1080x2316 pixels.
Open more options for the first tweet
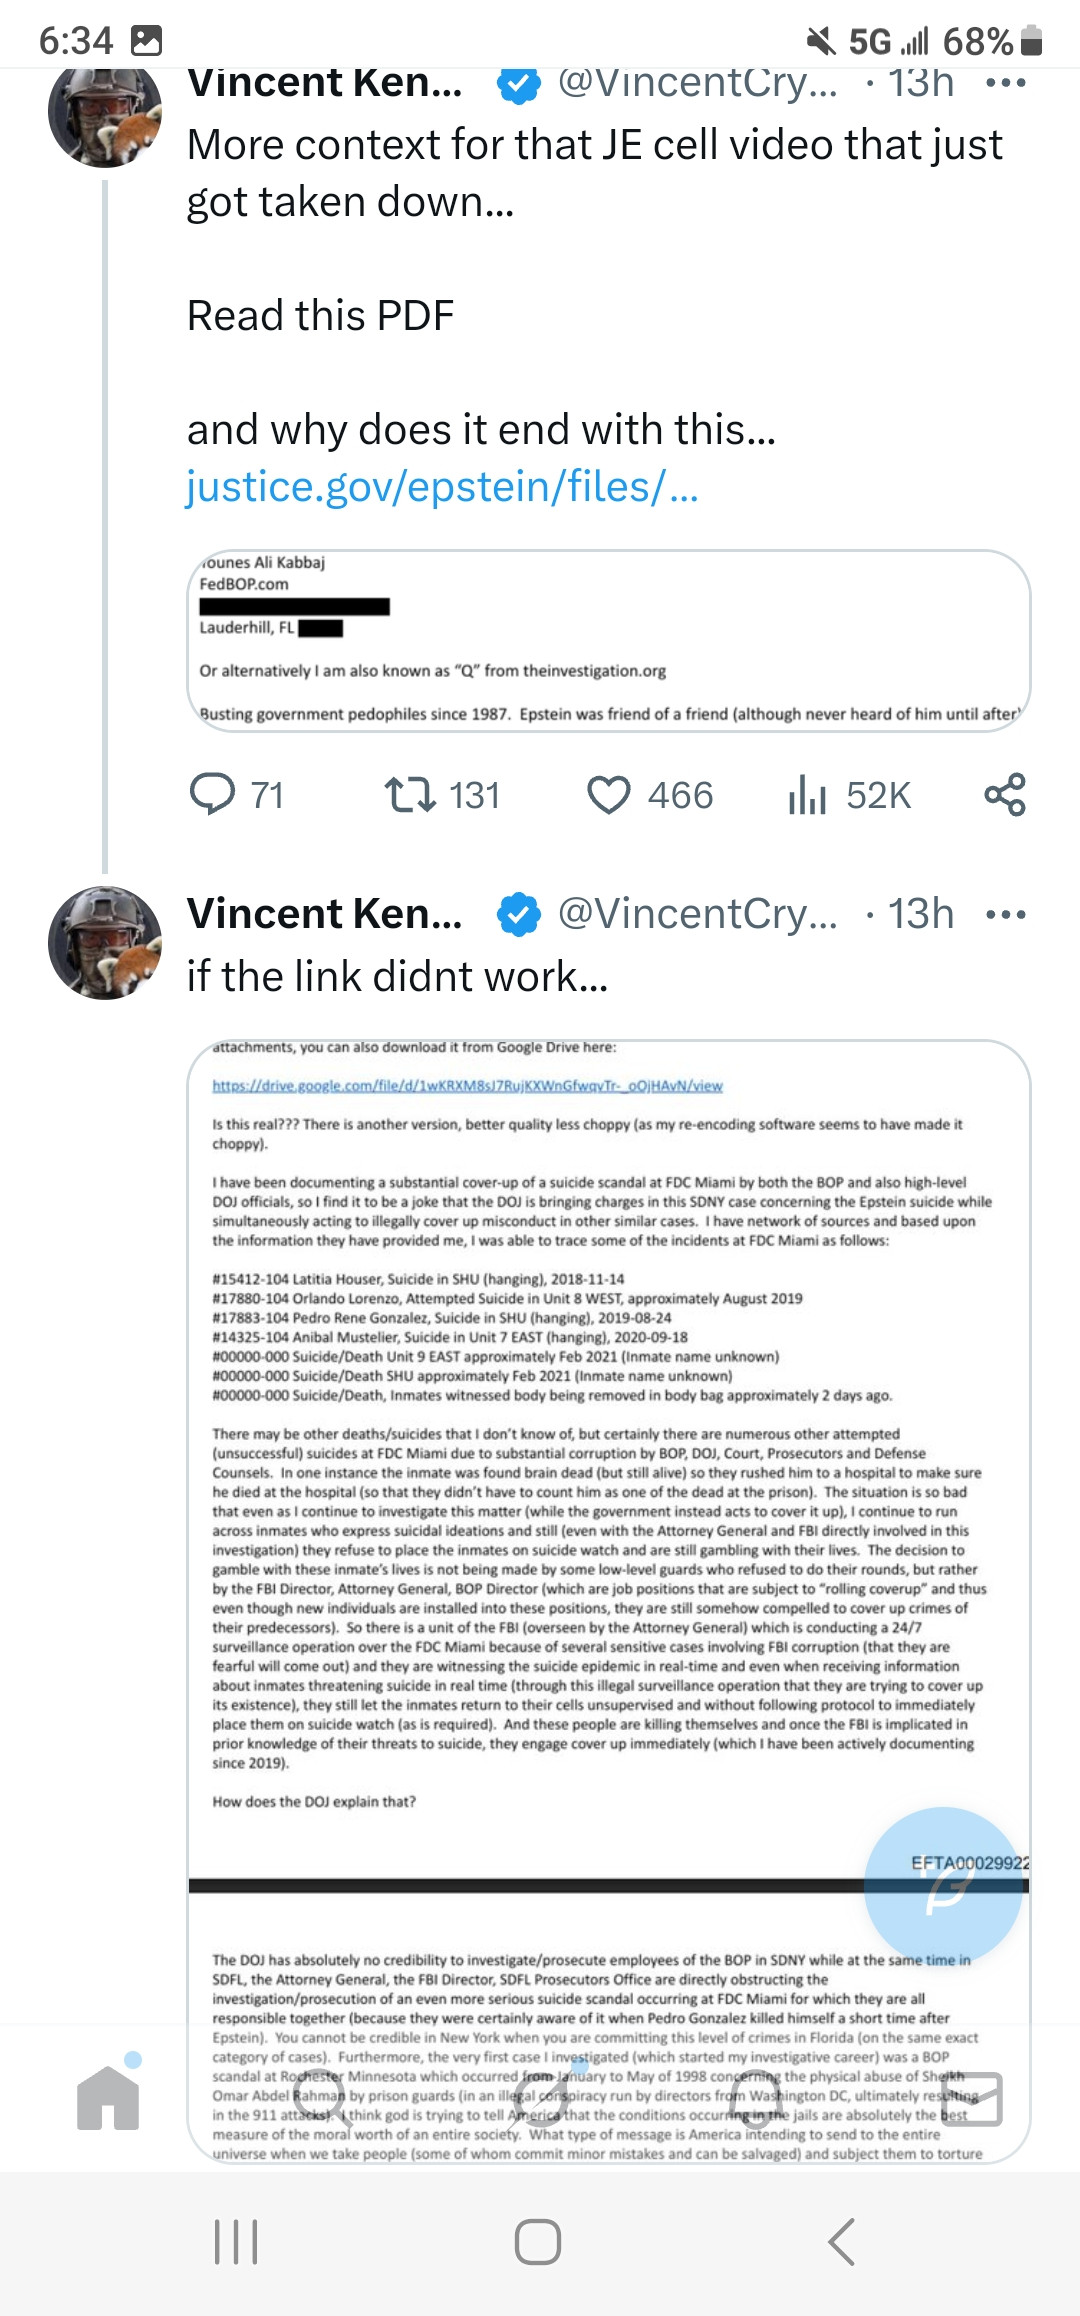[1005, 83]
